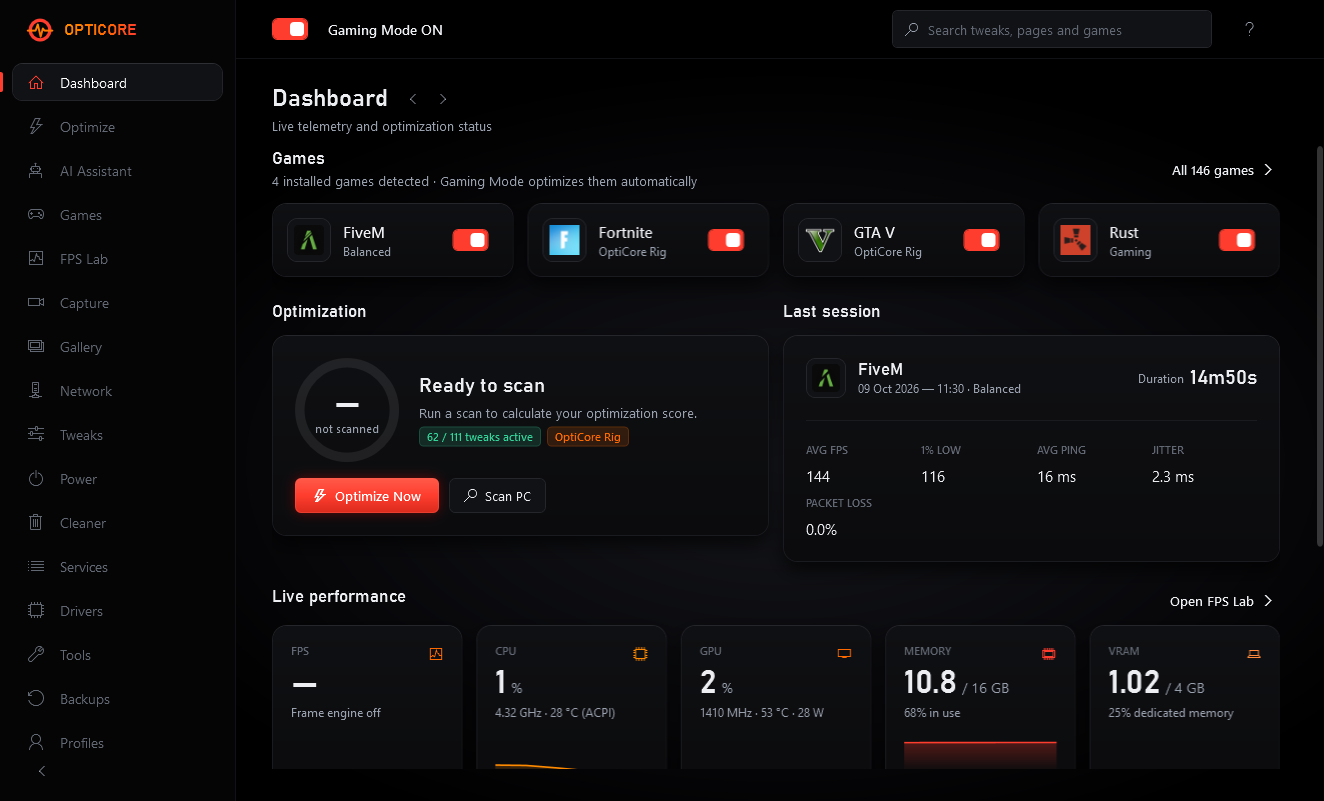Click the 1% LOW value 116
The width and height of the screenshot is (1324, 801).
tap(933, 477)
